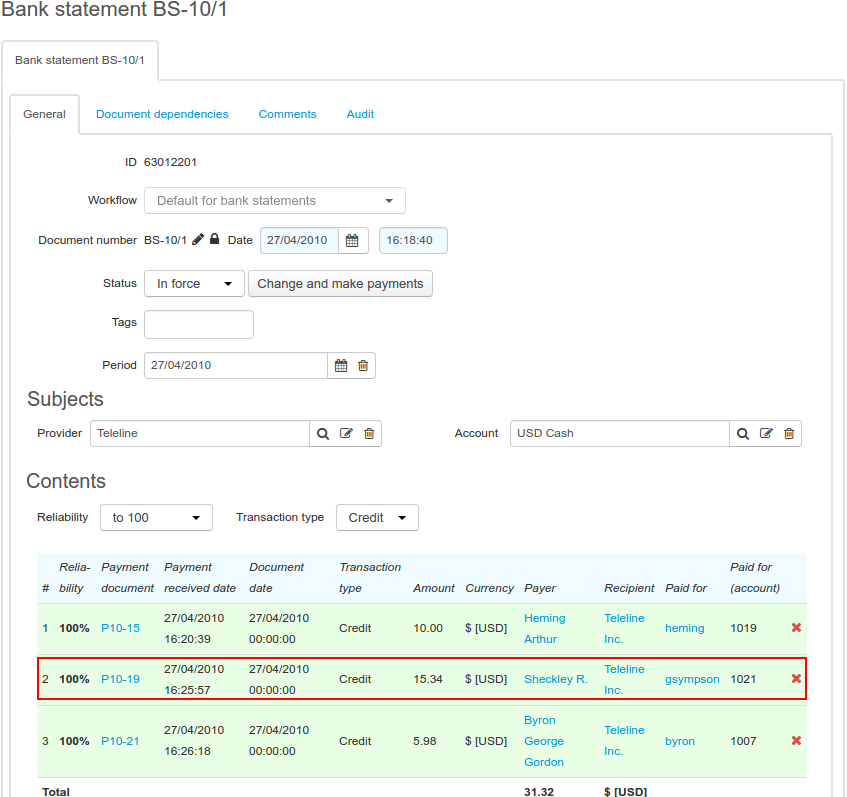
Task: Switch to the General tab
Action: [x=44, y=114]
